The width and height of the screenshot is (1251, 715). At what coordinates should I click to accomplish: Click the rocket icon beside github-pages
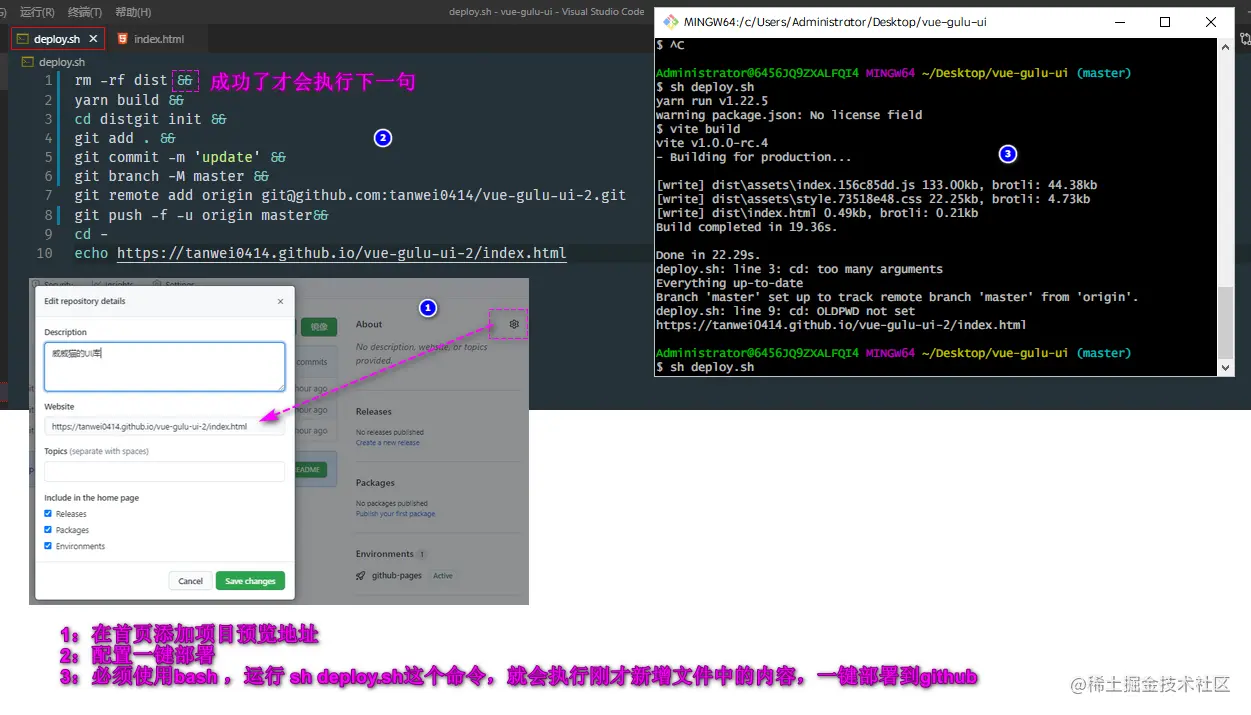(x=361, y=576)
